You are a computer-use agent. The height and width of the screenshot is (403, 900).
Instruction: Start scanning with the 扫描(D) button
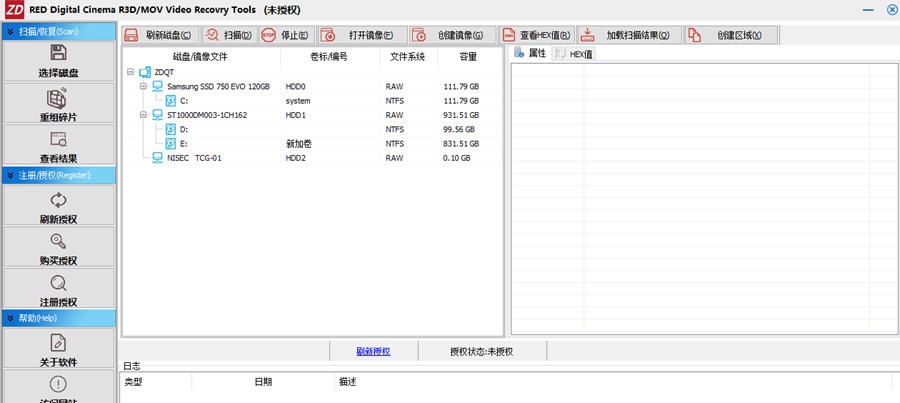click(x=230, y=35)
